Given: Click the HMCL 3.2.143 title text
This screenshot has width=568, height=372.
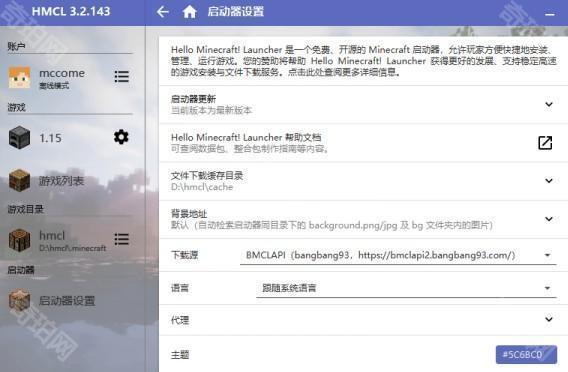Looking at the screenshot, I should tap(71, 12).
